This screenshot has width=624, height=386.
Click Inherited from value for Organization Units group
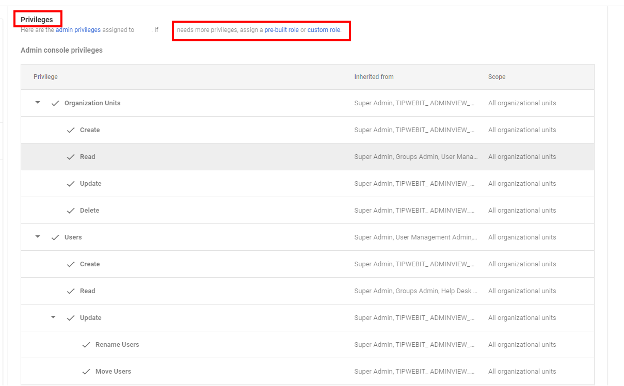(415, 103)
